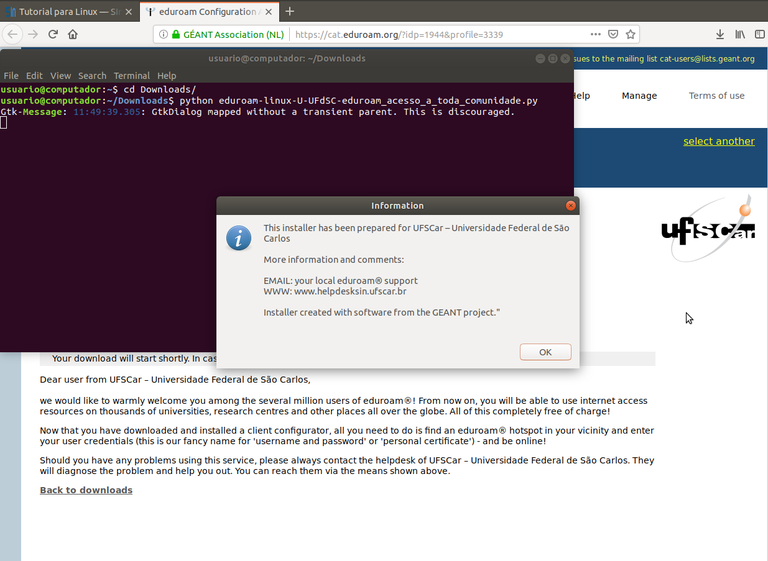768x561 pixels.
Task: Open Firefox downloads arrow icon
Action: coord(720,34)
